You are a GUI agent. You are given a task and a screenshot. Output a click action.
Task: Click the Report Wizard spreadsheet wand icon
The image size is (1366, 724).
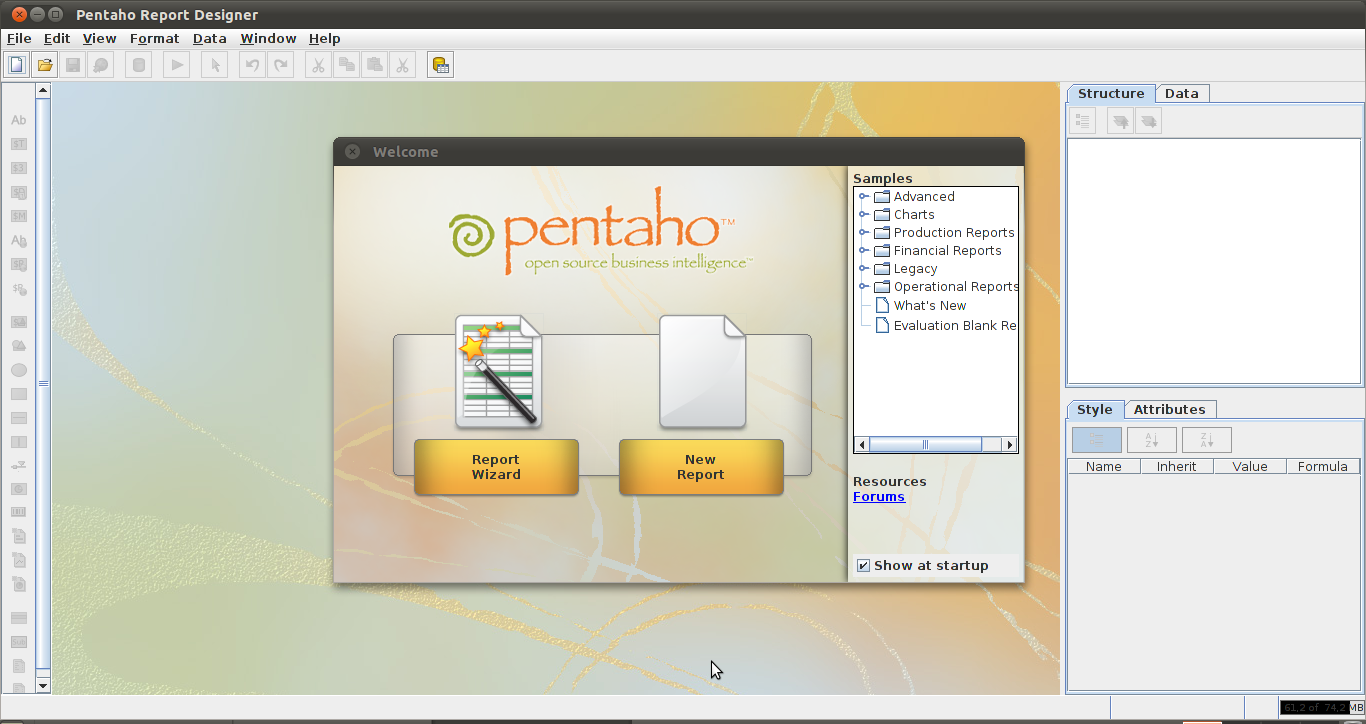[x=498, y=371]
